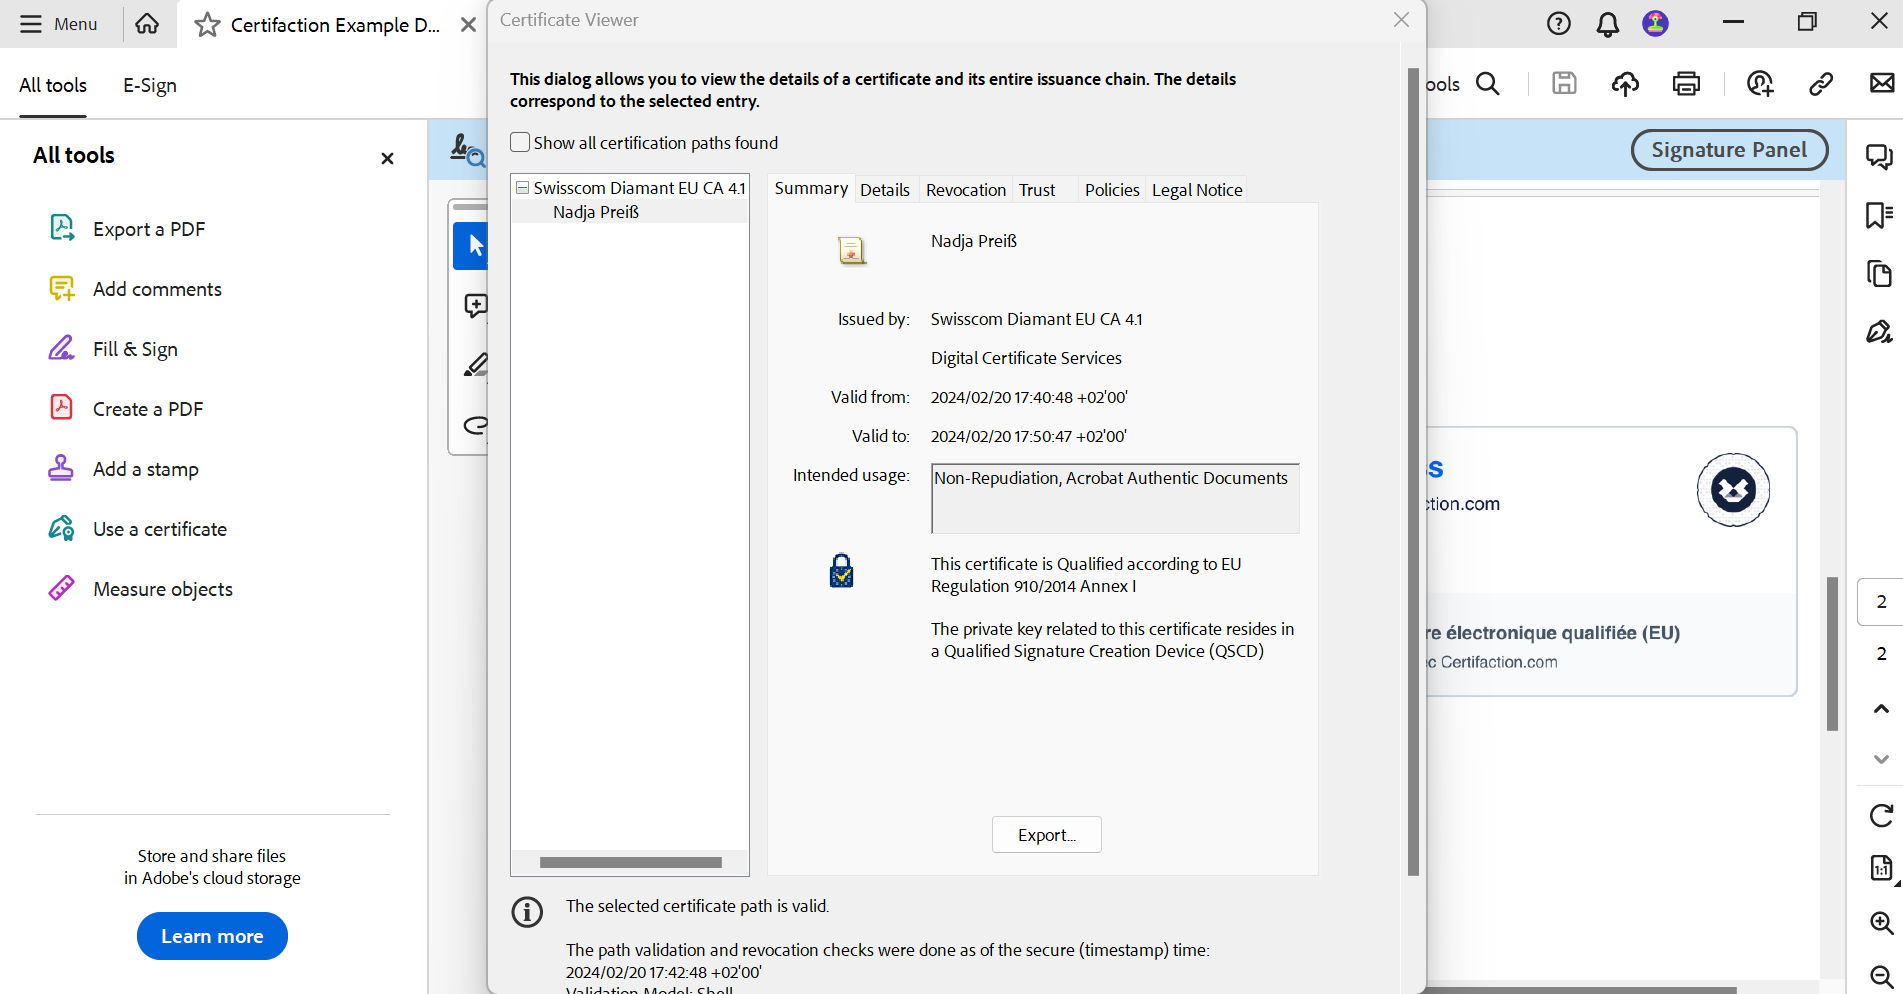
Task: Open the Help question mark icon
Action: click(x=1558, y=24)
